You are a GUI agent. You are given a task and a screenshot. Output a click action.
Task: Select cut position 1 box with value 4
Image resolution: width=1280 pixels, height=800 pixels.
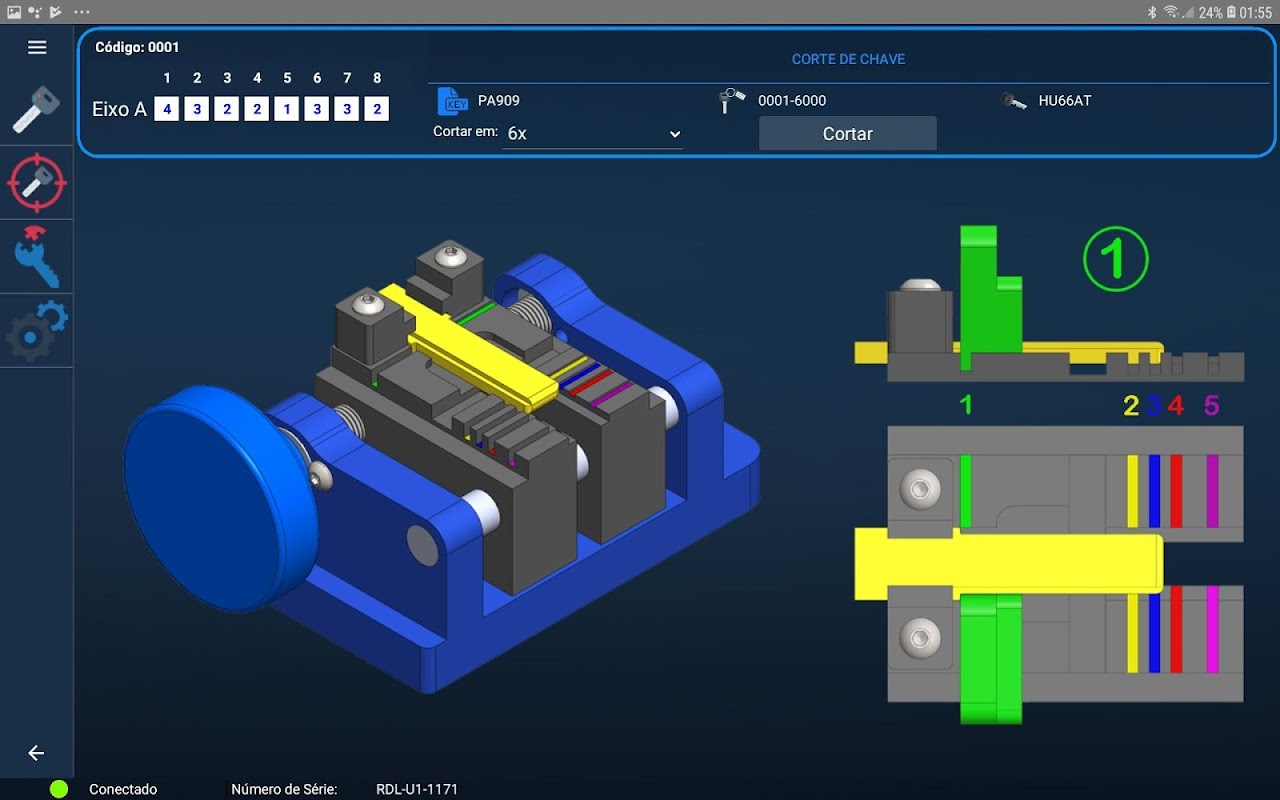click(167, 109)
